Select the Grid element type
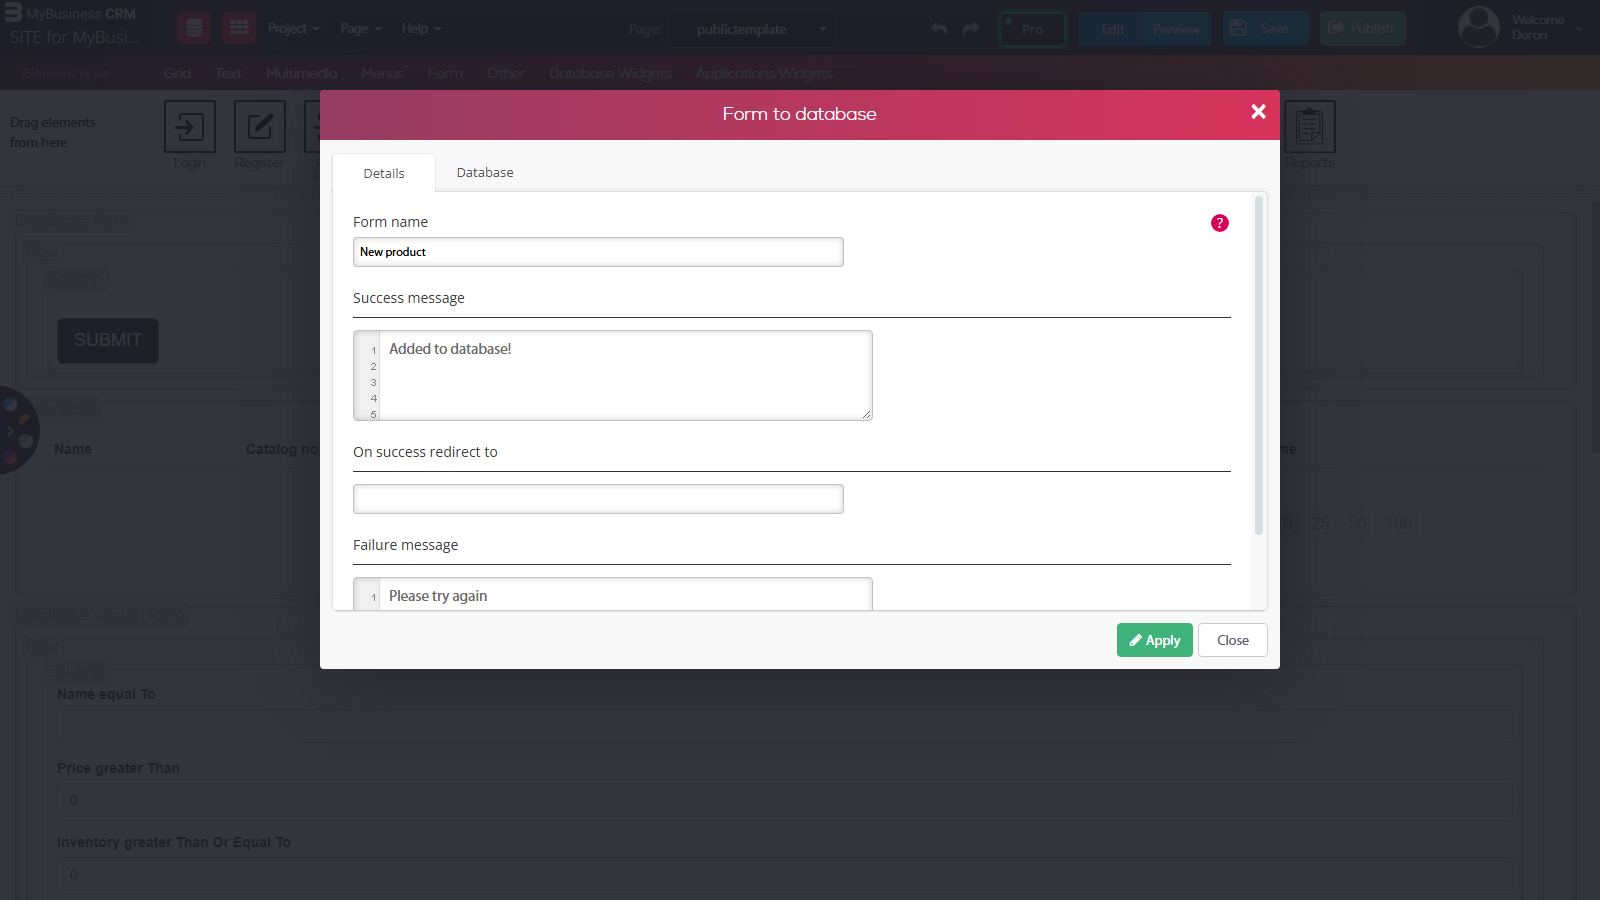The width and height of the screenshot is (1600, 900). click(x=177, y=73)
